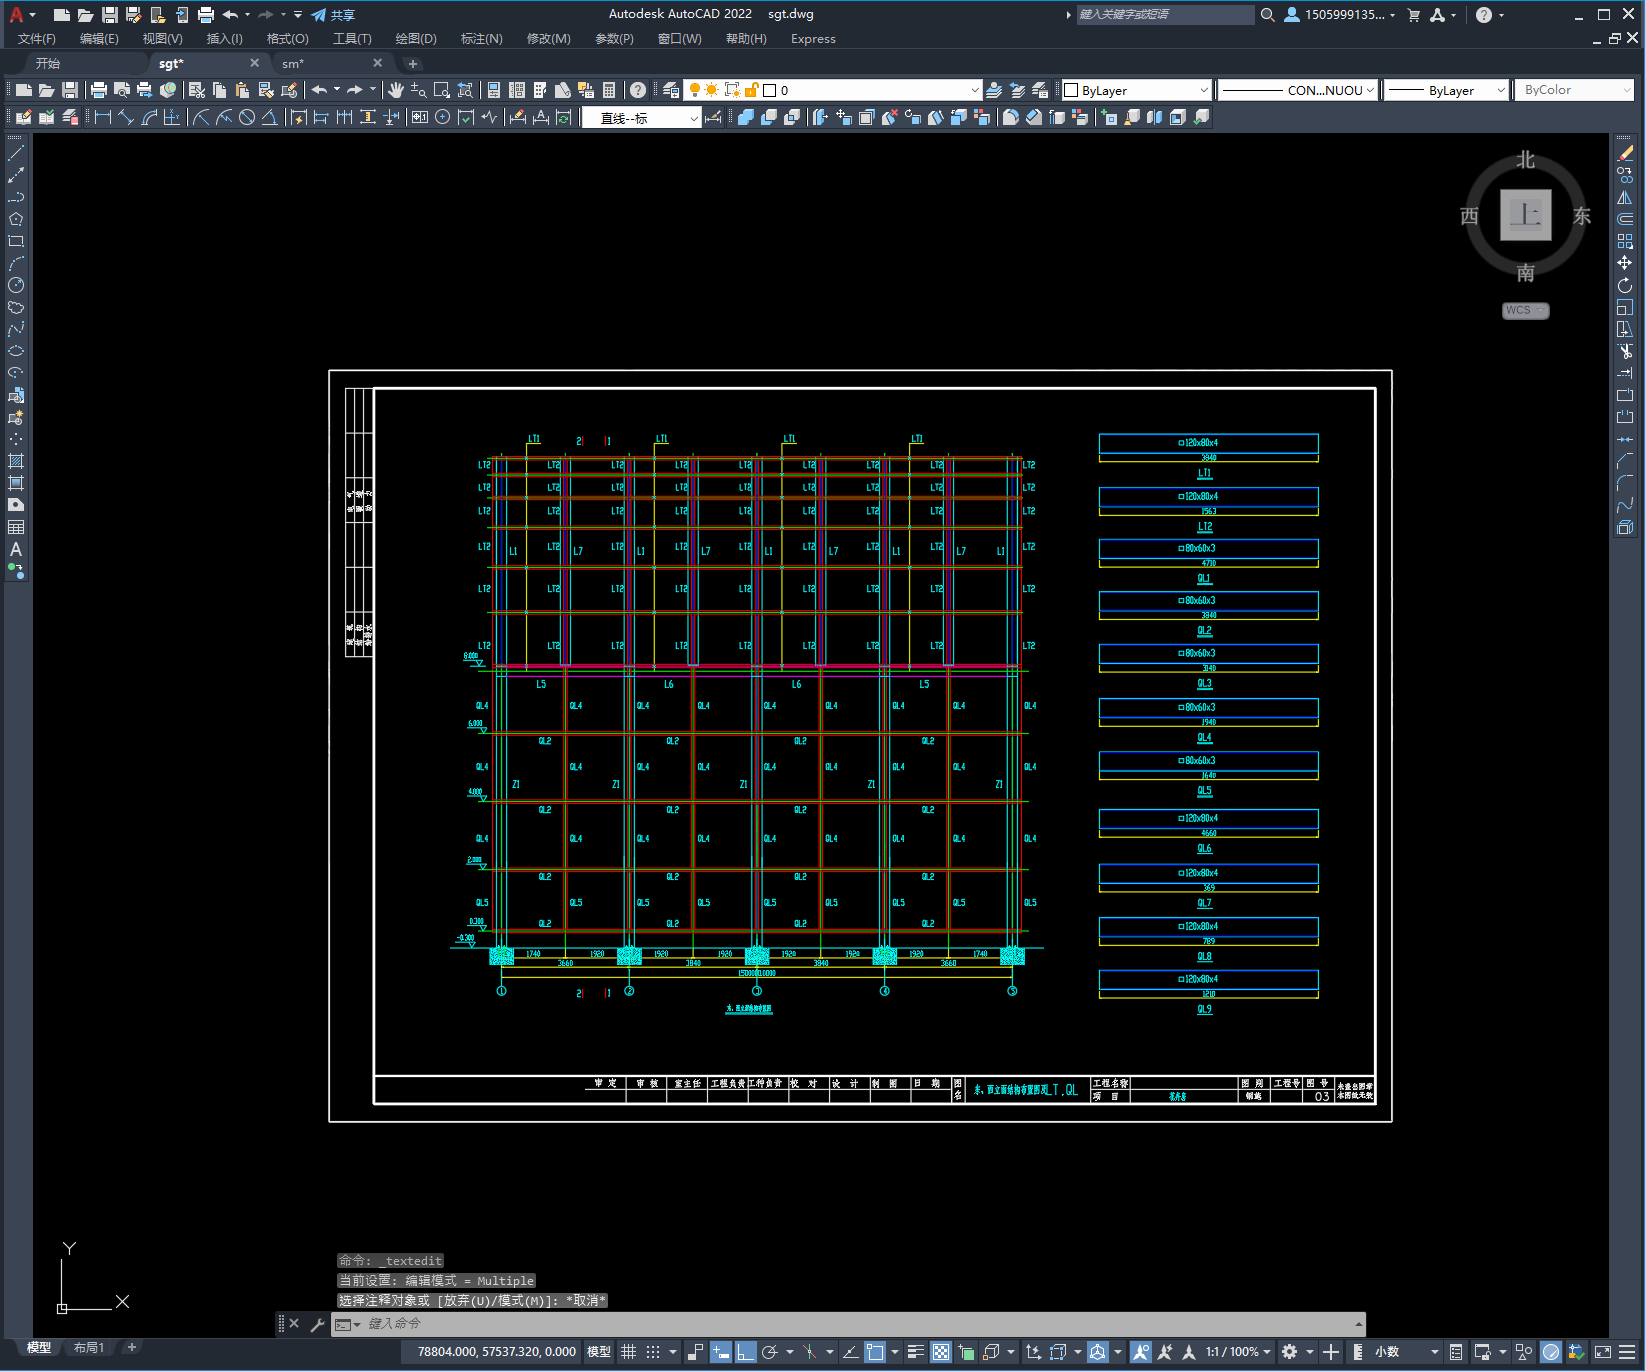Screen dimensions: 1645x1371
Task: Open the annotation scale 1:1 / 100% dropdown
Action: (1238, 1352)
